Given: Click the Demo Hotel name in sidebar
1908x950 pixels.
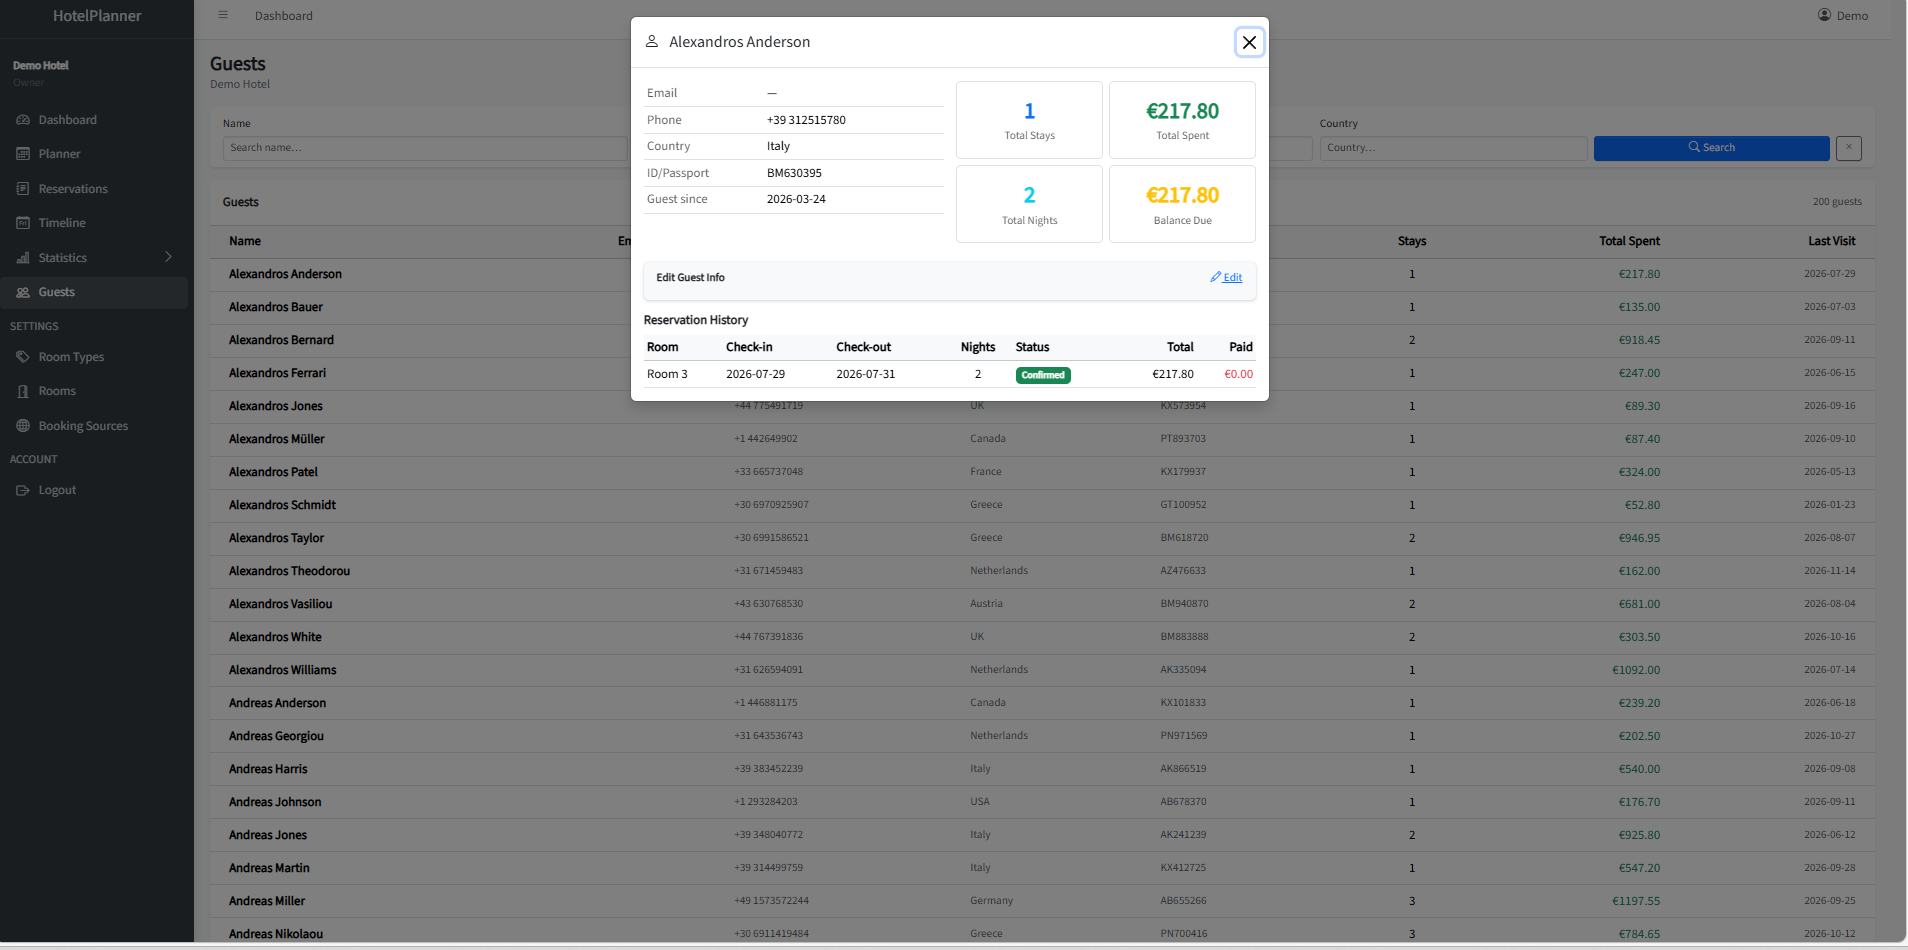Looking at the screenshot, I should (41, 65).
